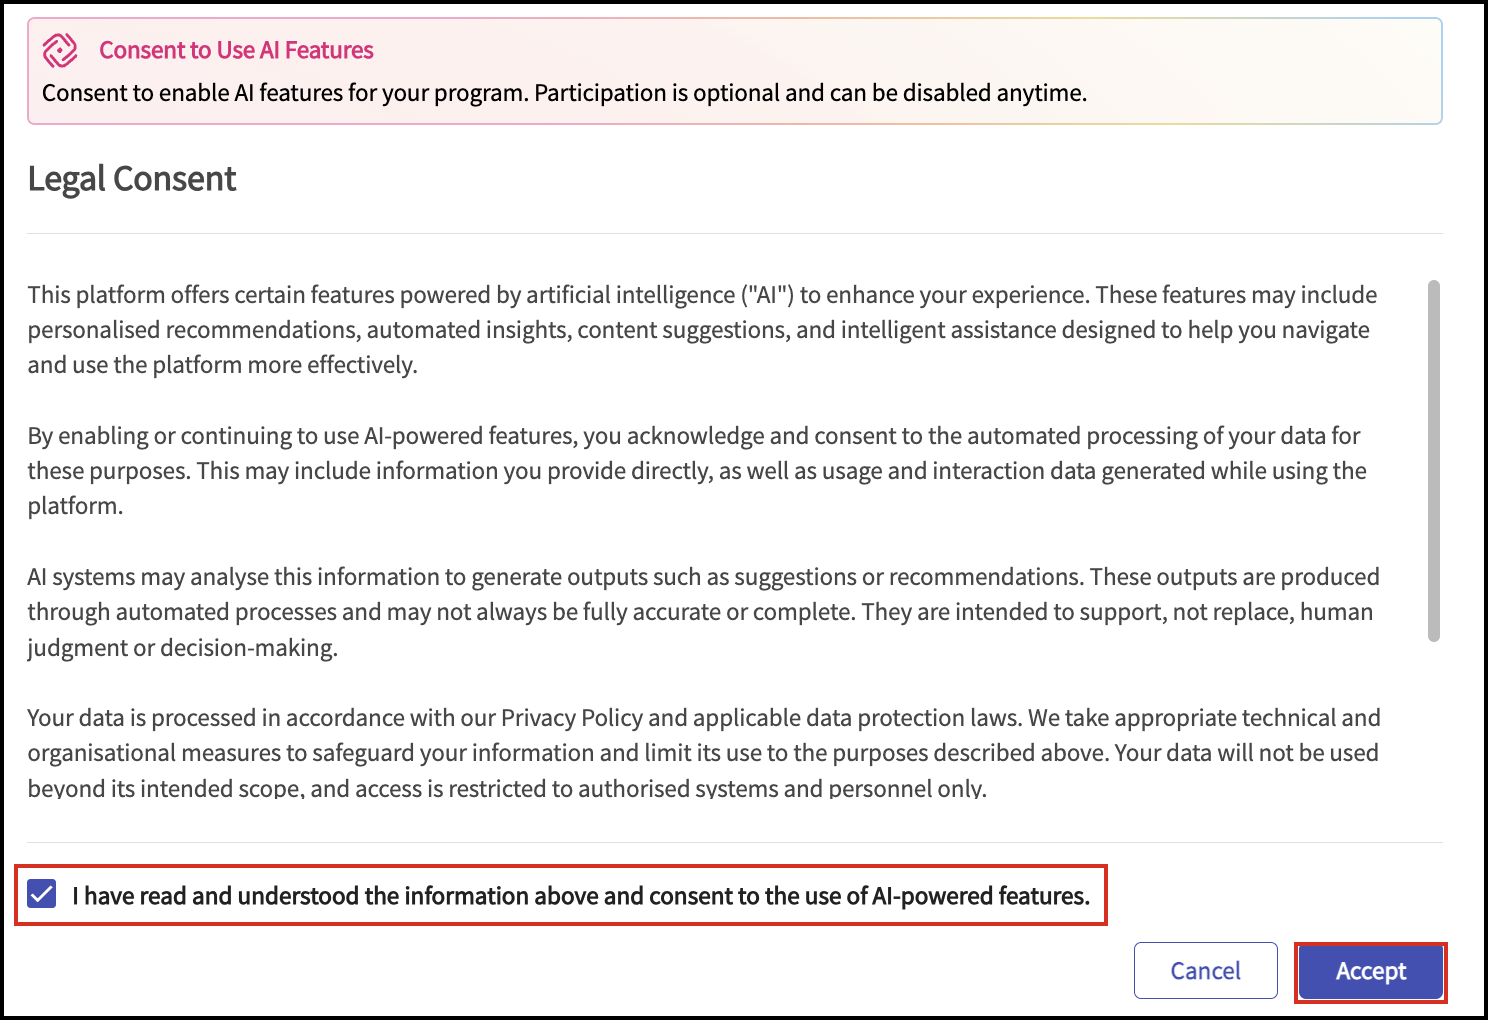Click the "Privacy Policy" text in legal terms
This screenshot has height=1028, width=1490.
(x=571, y=718)
